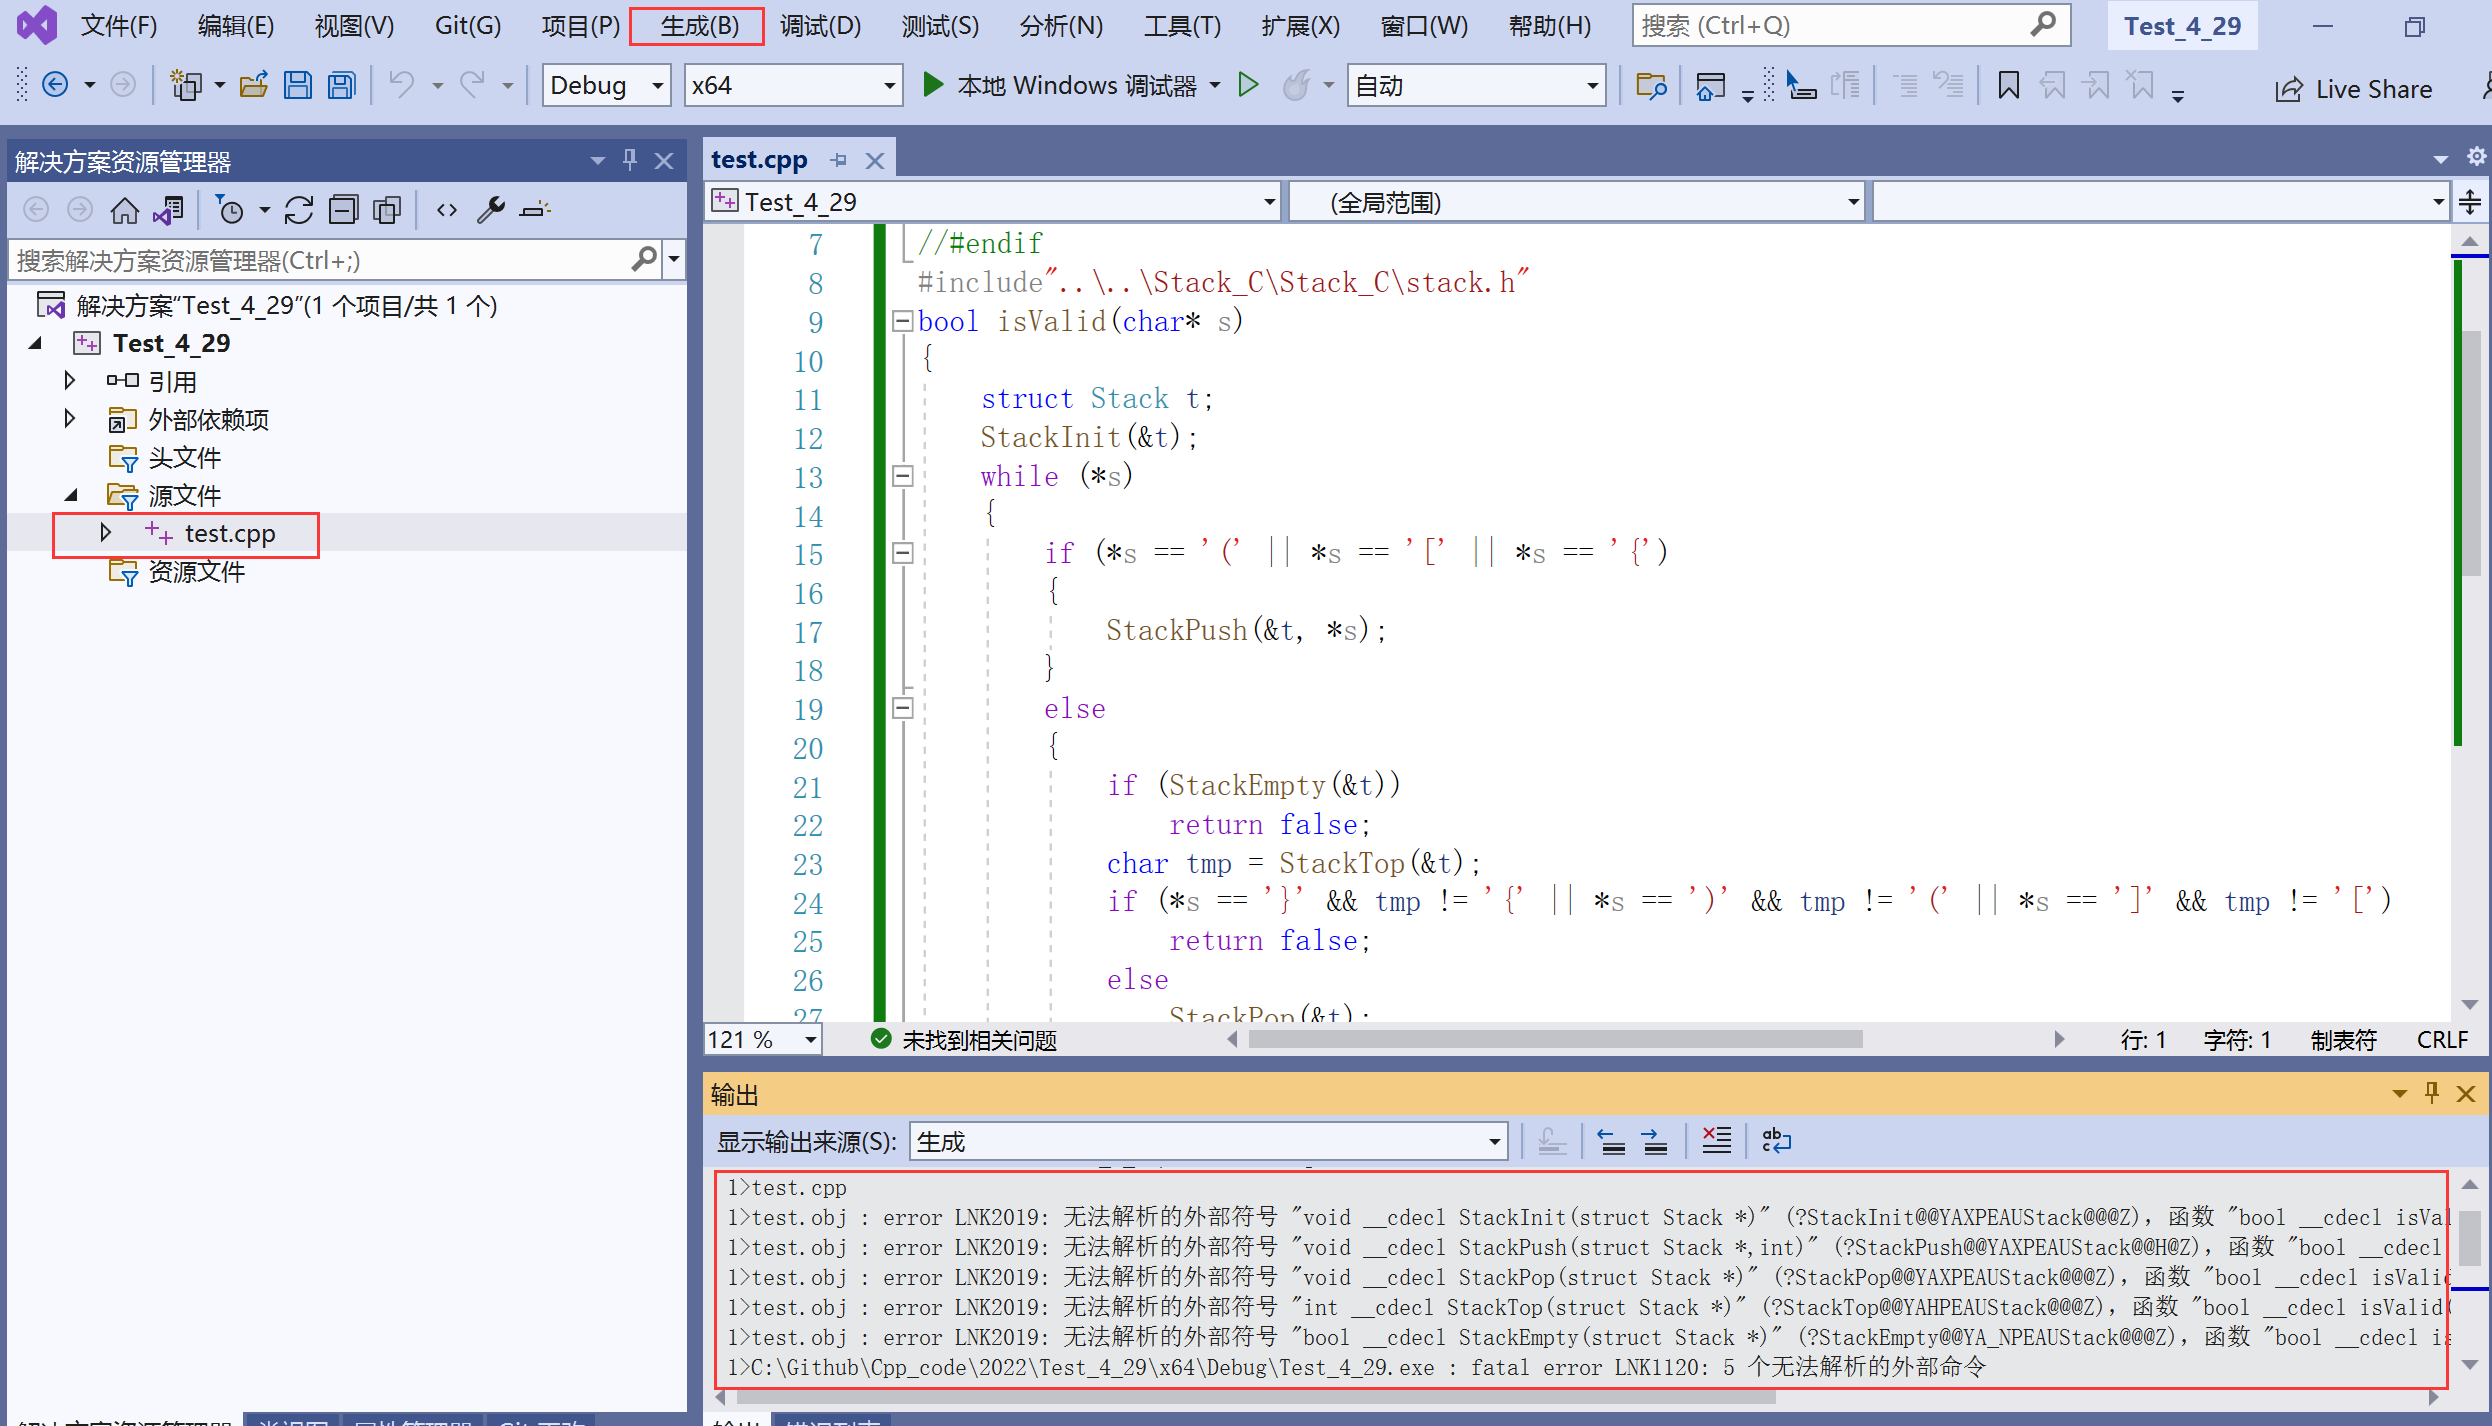Expand the 引用 node in solution tree
Screen dimensions: 2492x1426
pyautogui.click(x=69, y=381)
